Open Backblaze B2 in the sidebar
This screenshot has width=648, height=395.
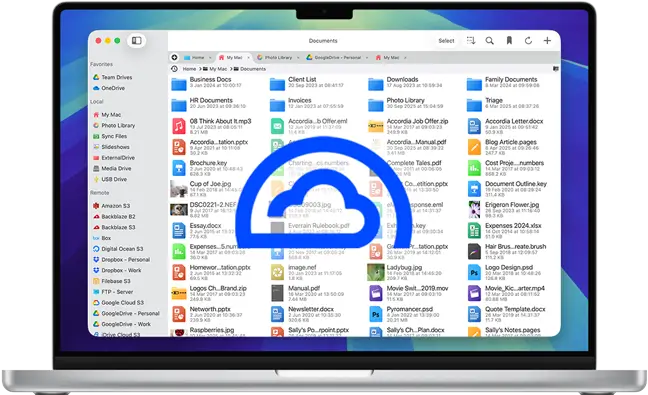(x=114, y=216)
